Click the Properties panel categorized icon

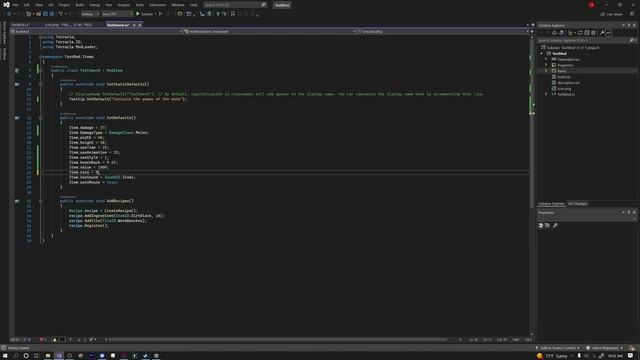point(541,225)
